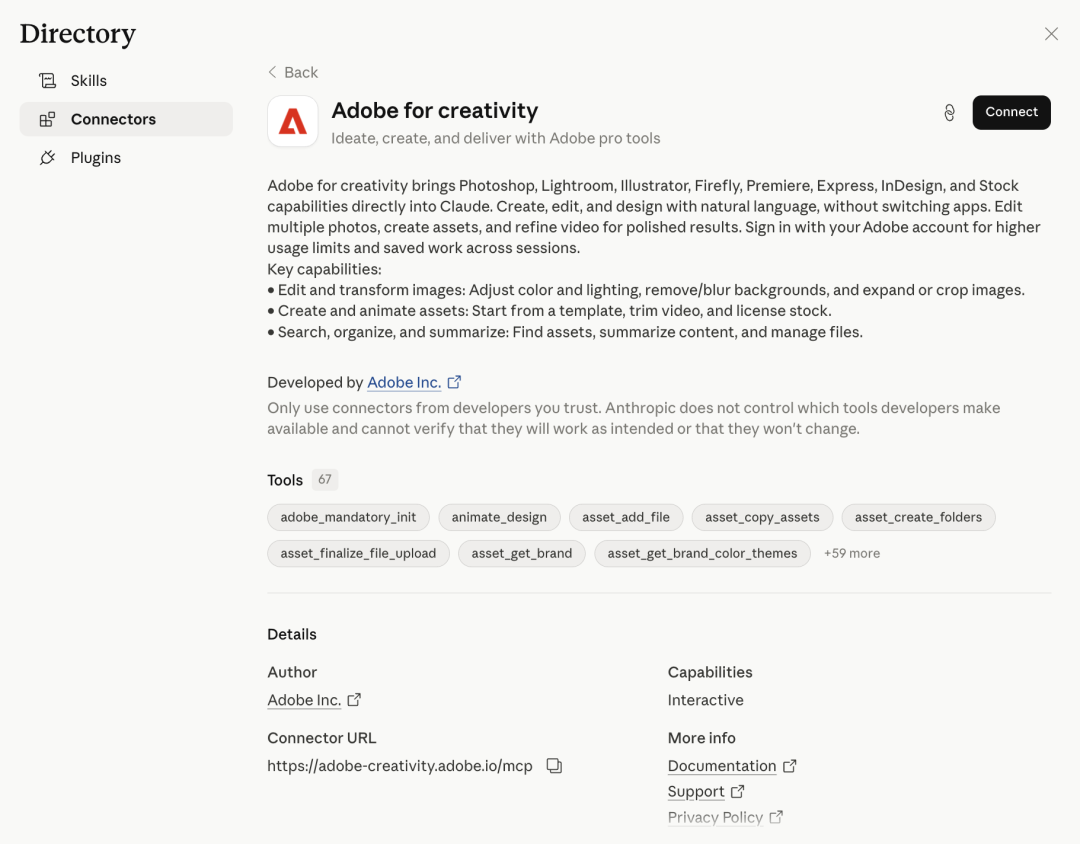1080x844 pixels.
Task: Copy the connector URL with copy icon
Action: [554, 766]
